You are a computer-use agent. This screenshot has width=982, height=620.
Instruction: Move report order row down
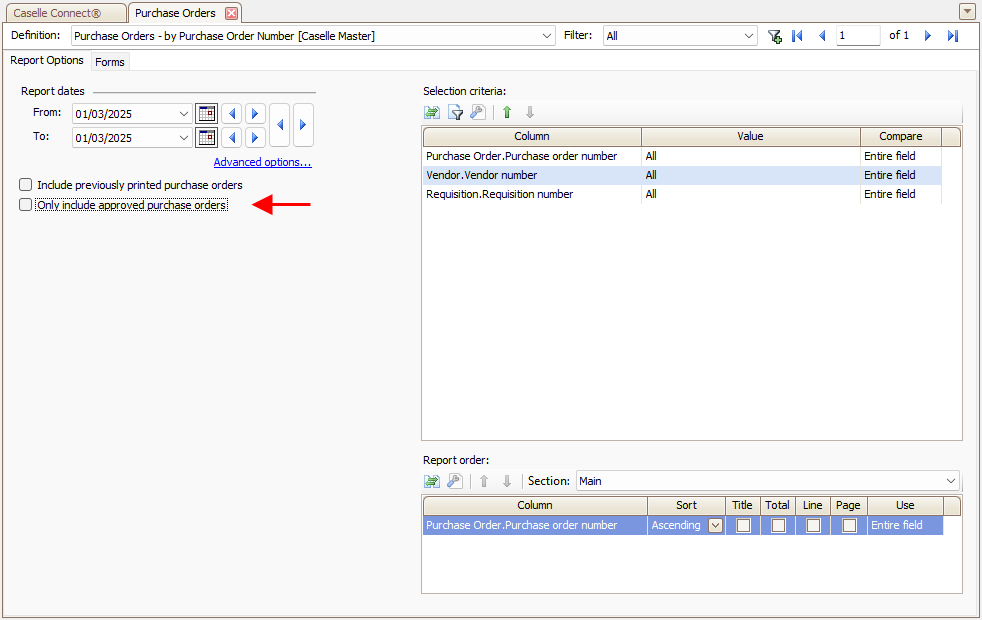click(507, 481)
